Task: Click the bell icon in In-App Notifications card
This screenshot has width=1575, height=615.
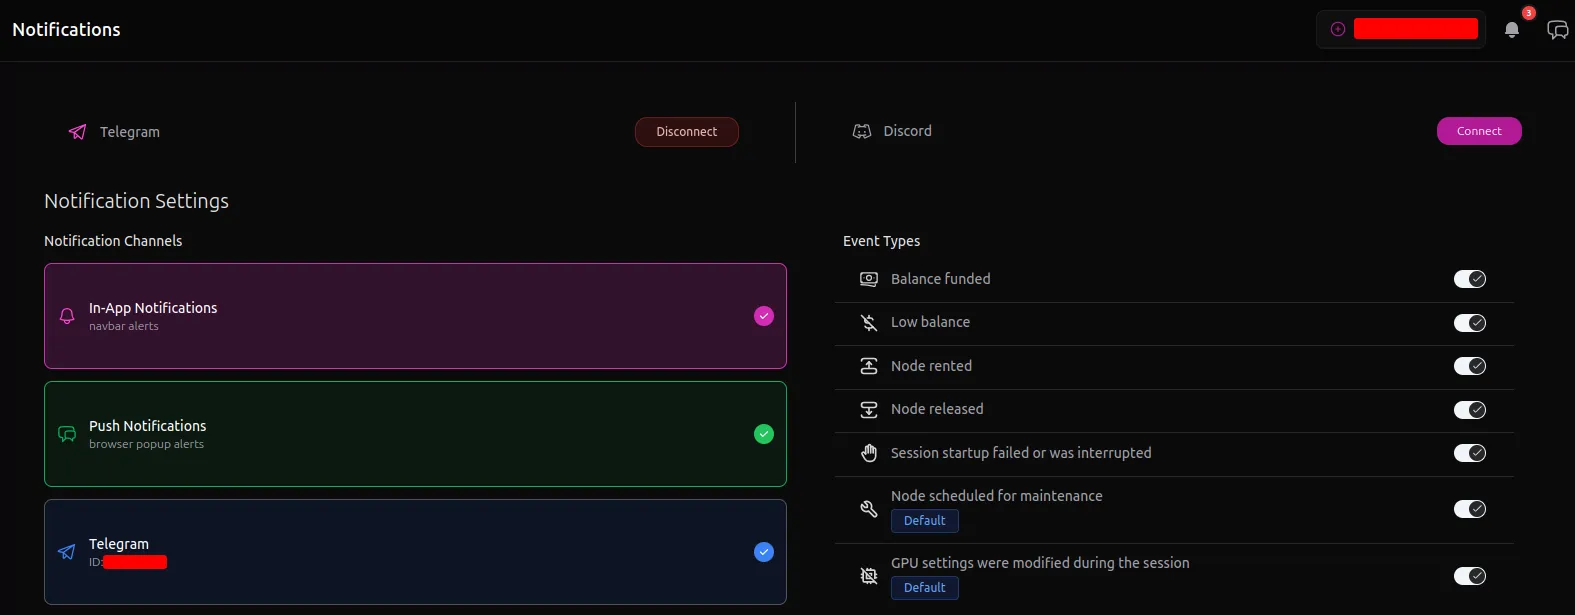Action: 67,316
